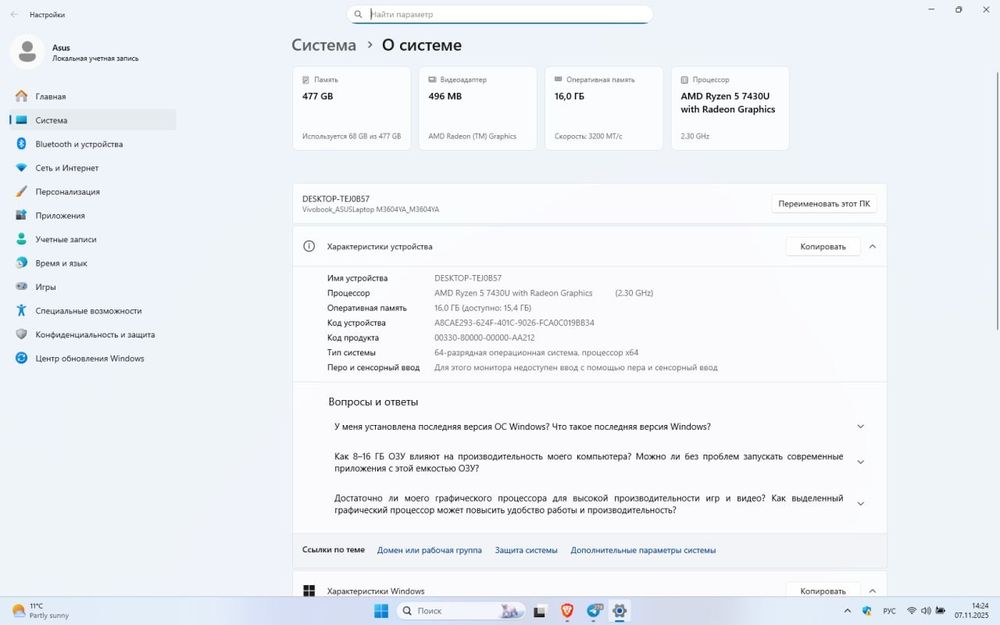Click the back arrow in title bar
This screenshot has width=1000, height=625.
(14, 14)
